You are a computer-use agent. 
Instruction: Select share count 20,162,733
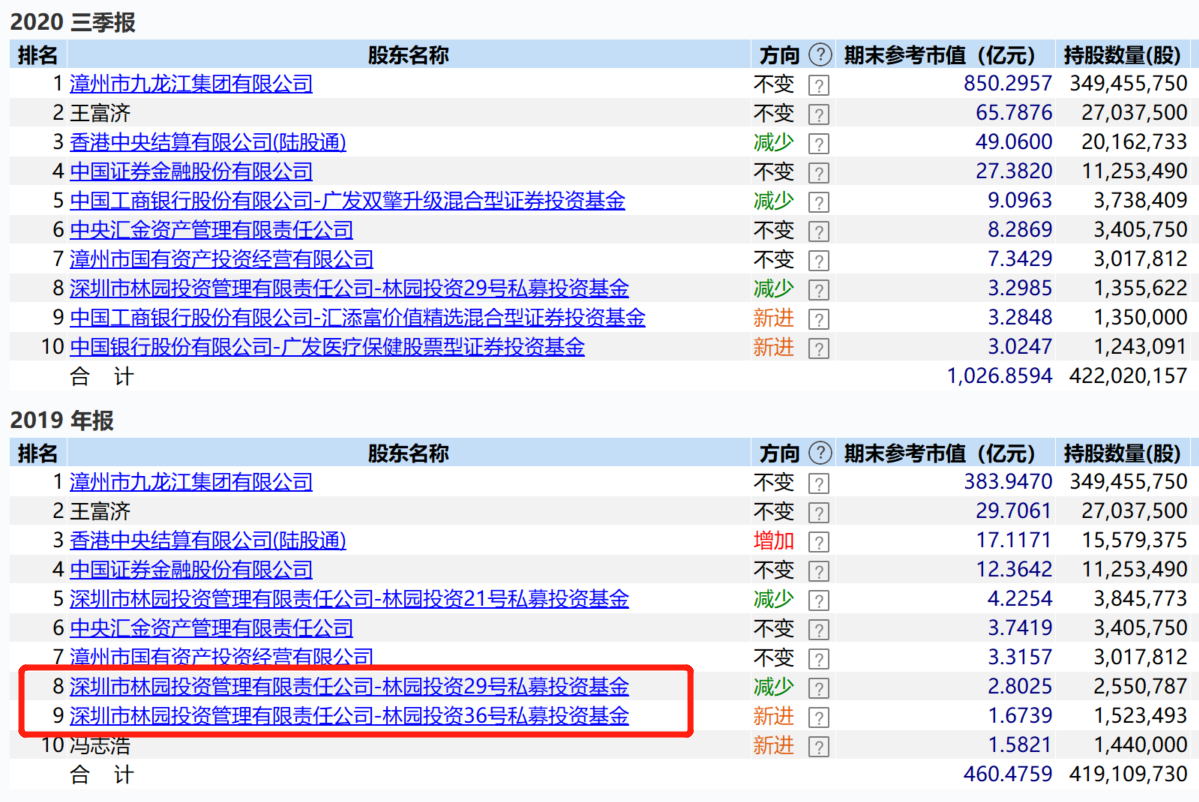pos(1135,142)
